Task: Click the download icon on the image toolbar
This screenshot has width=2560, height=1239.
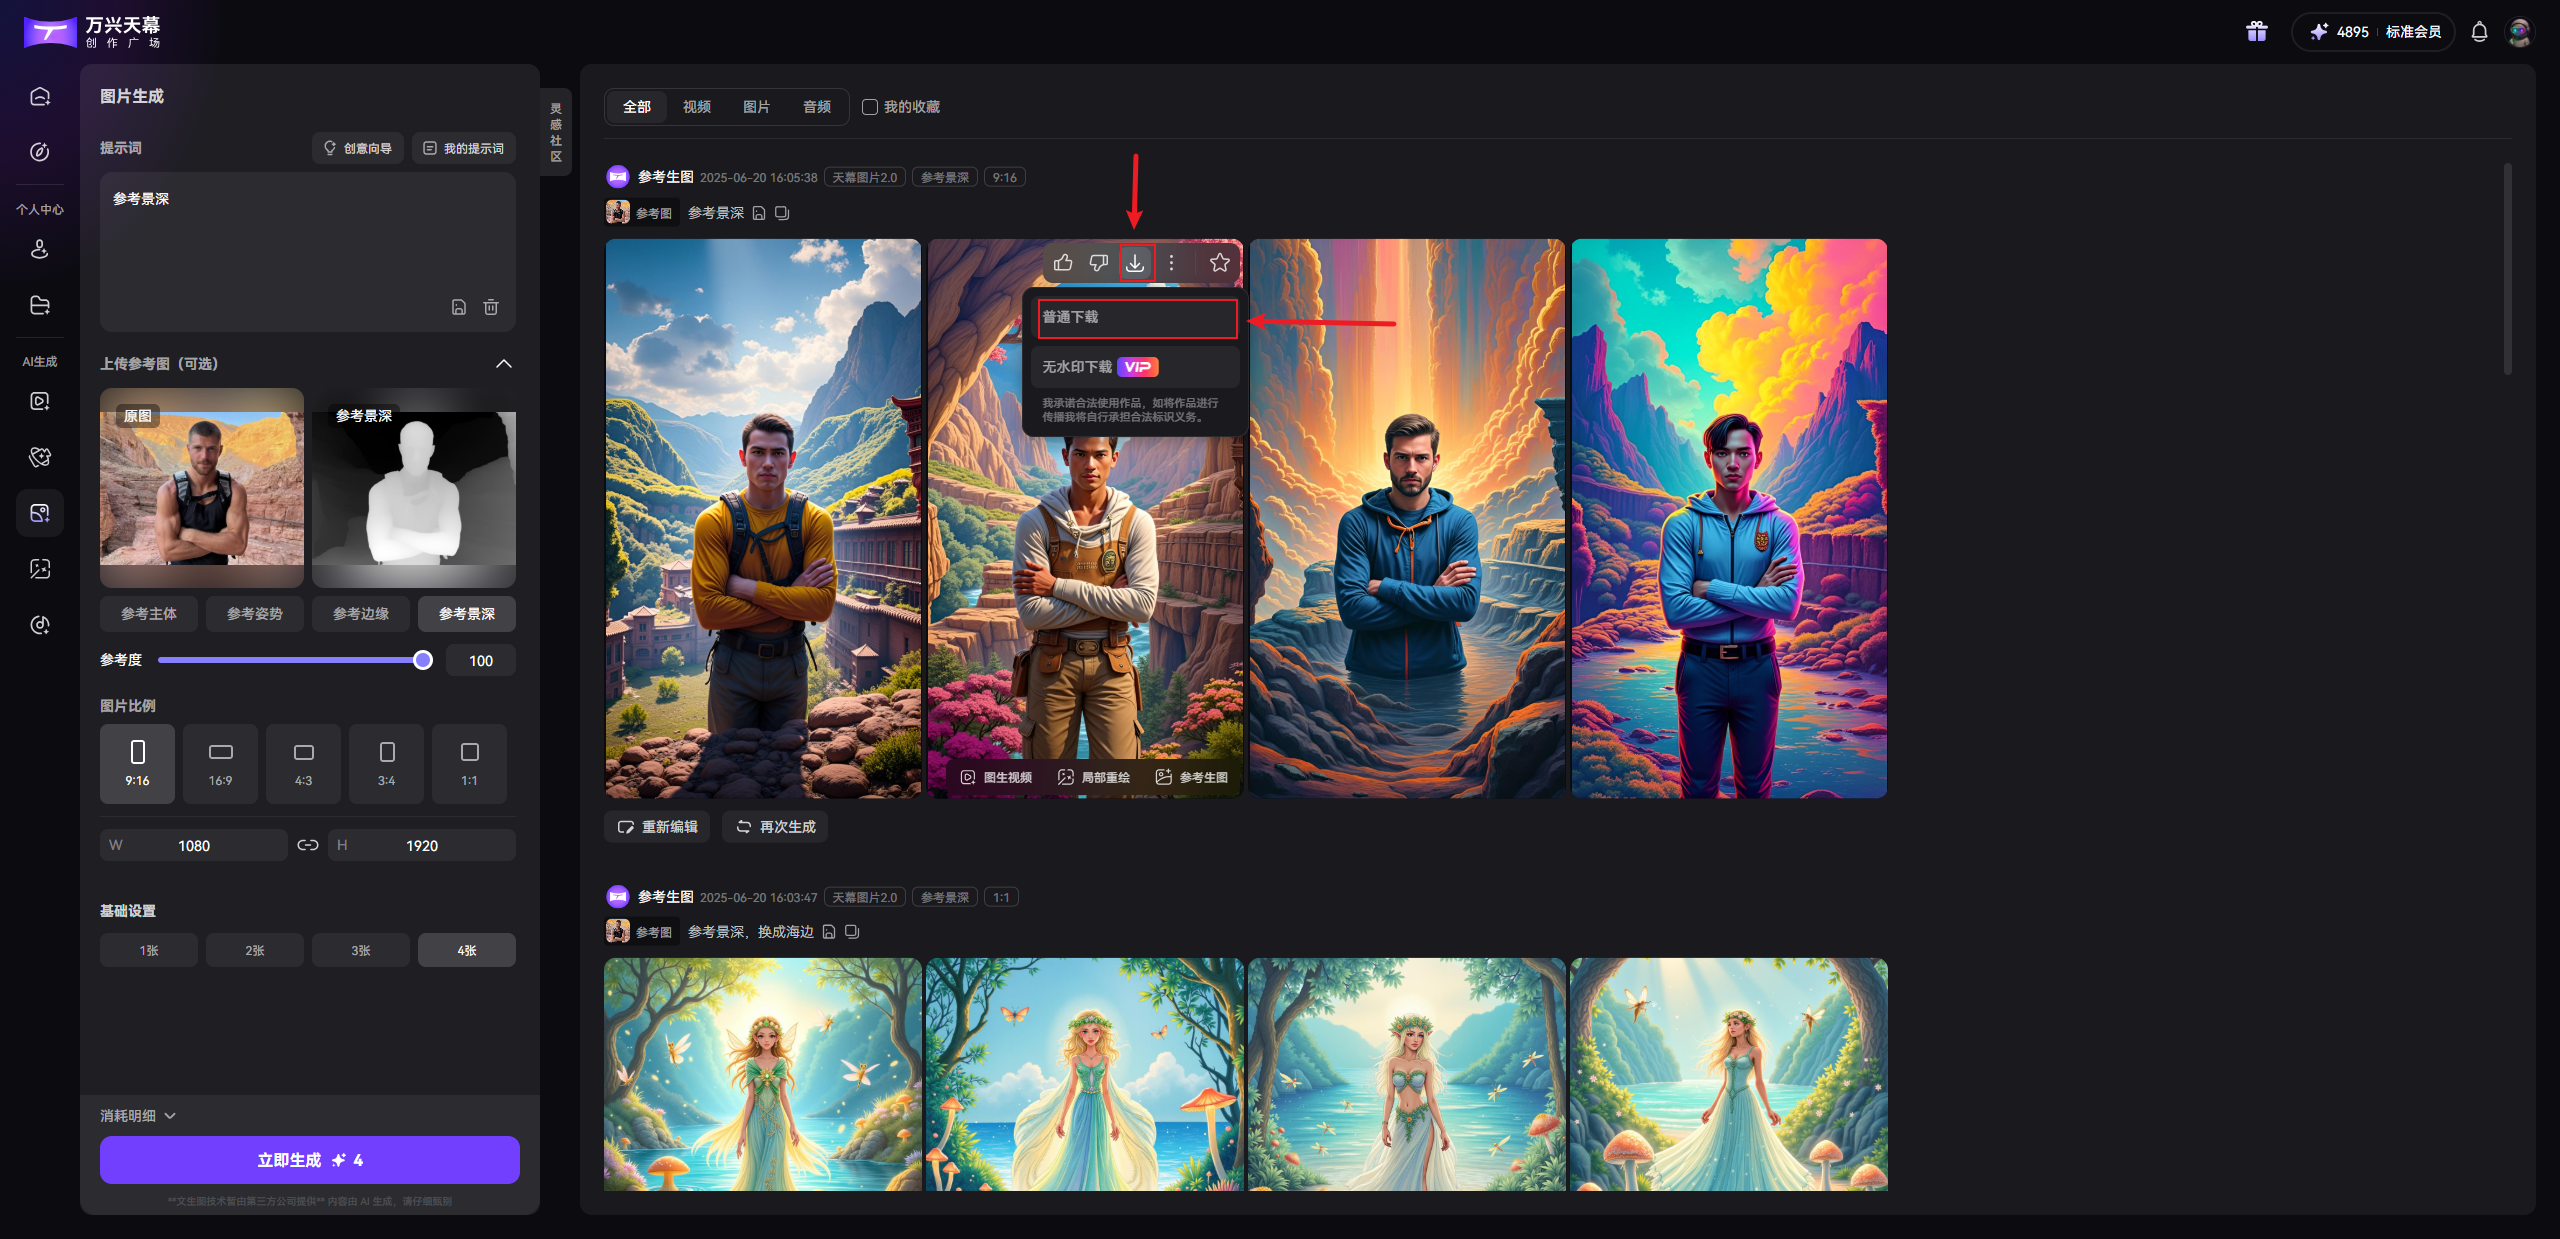Action: pyautogui.click(x=1135, y=263)
